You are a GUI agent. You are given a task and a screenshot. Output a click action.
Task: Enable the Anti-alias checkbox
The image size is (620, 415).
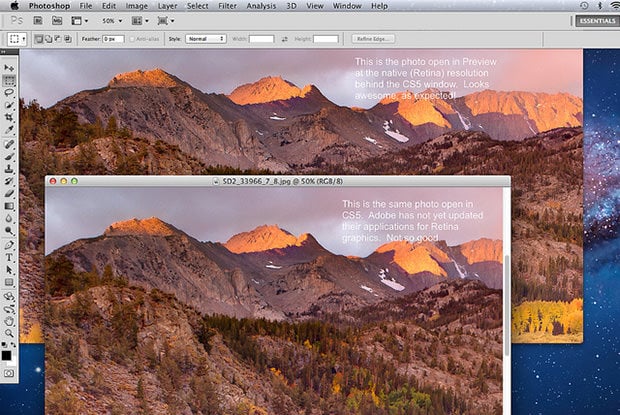132,39
